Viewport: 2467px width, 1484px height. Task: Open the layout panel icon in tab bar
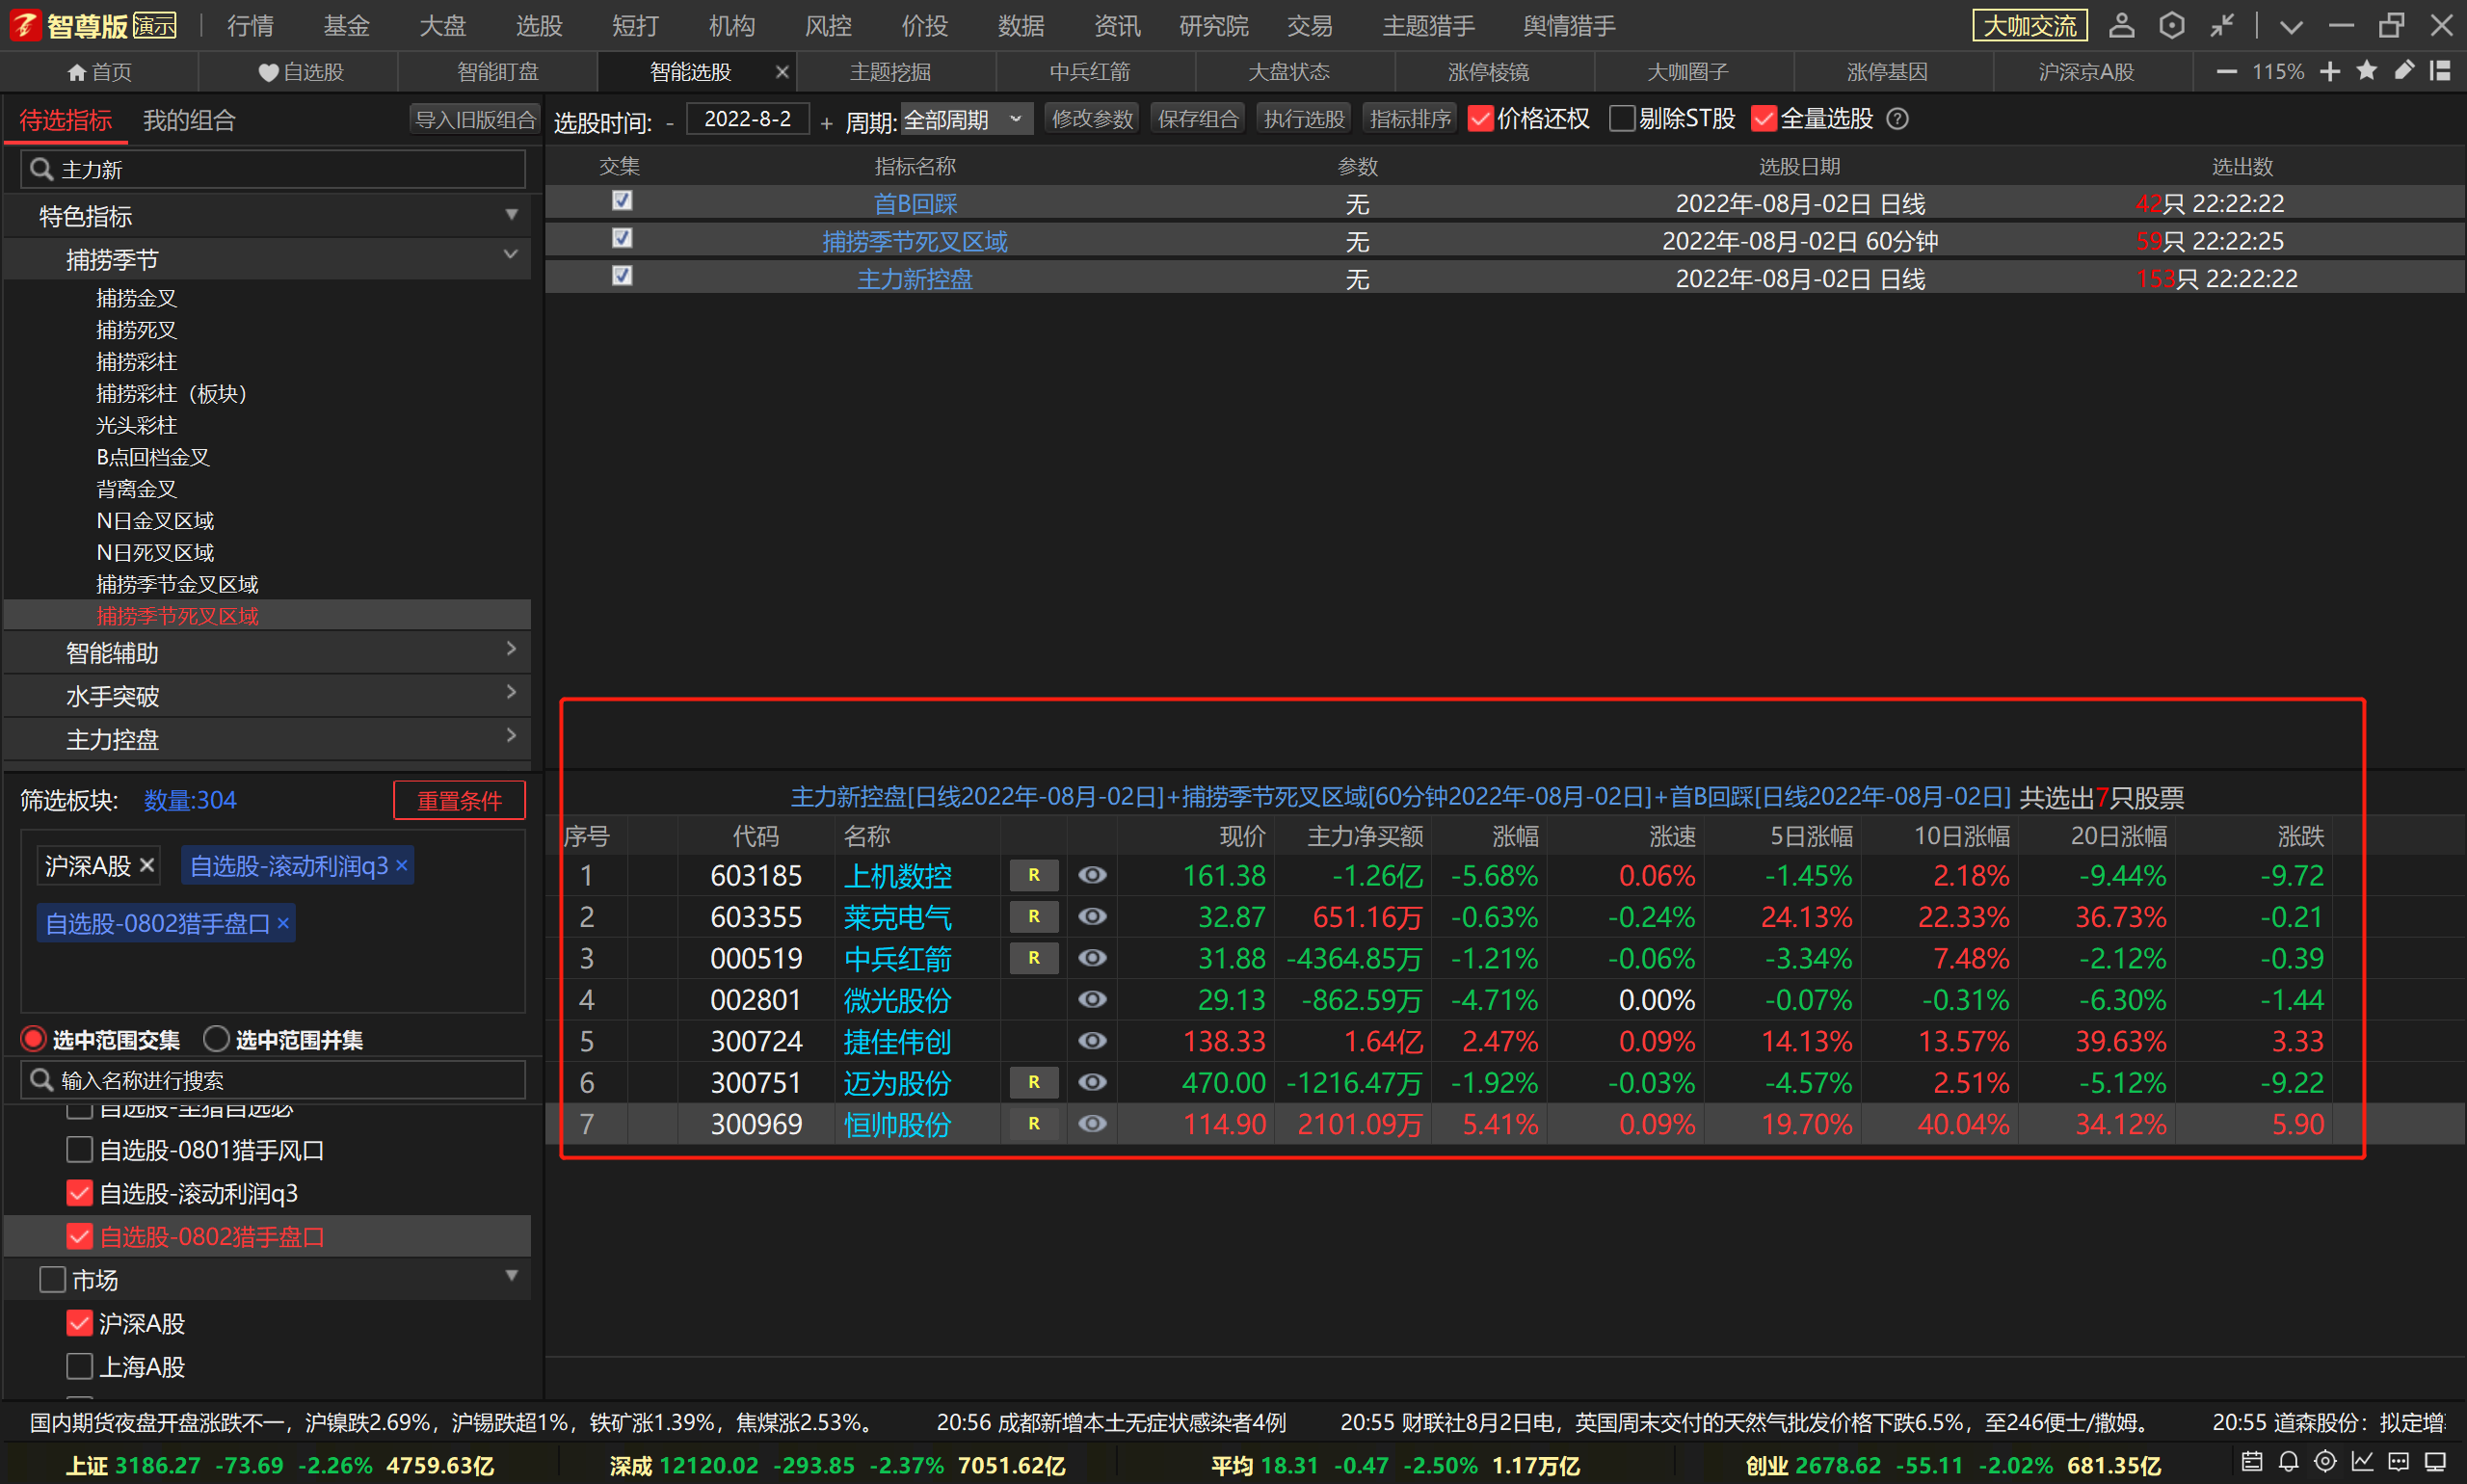pos(2440,71)
